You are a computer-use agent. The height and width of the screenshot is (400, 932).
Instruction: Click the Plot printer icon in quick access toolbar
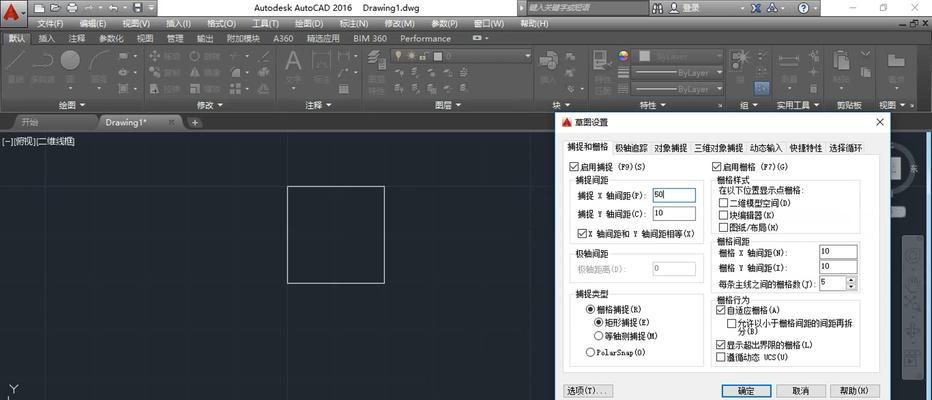72,8
